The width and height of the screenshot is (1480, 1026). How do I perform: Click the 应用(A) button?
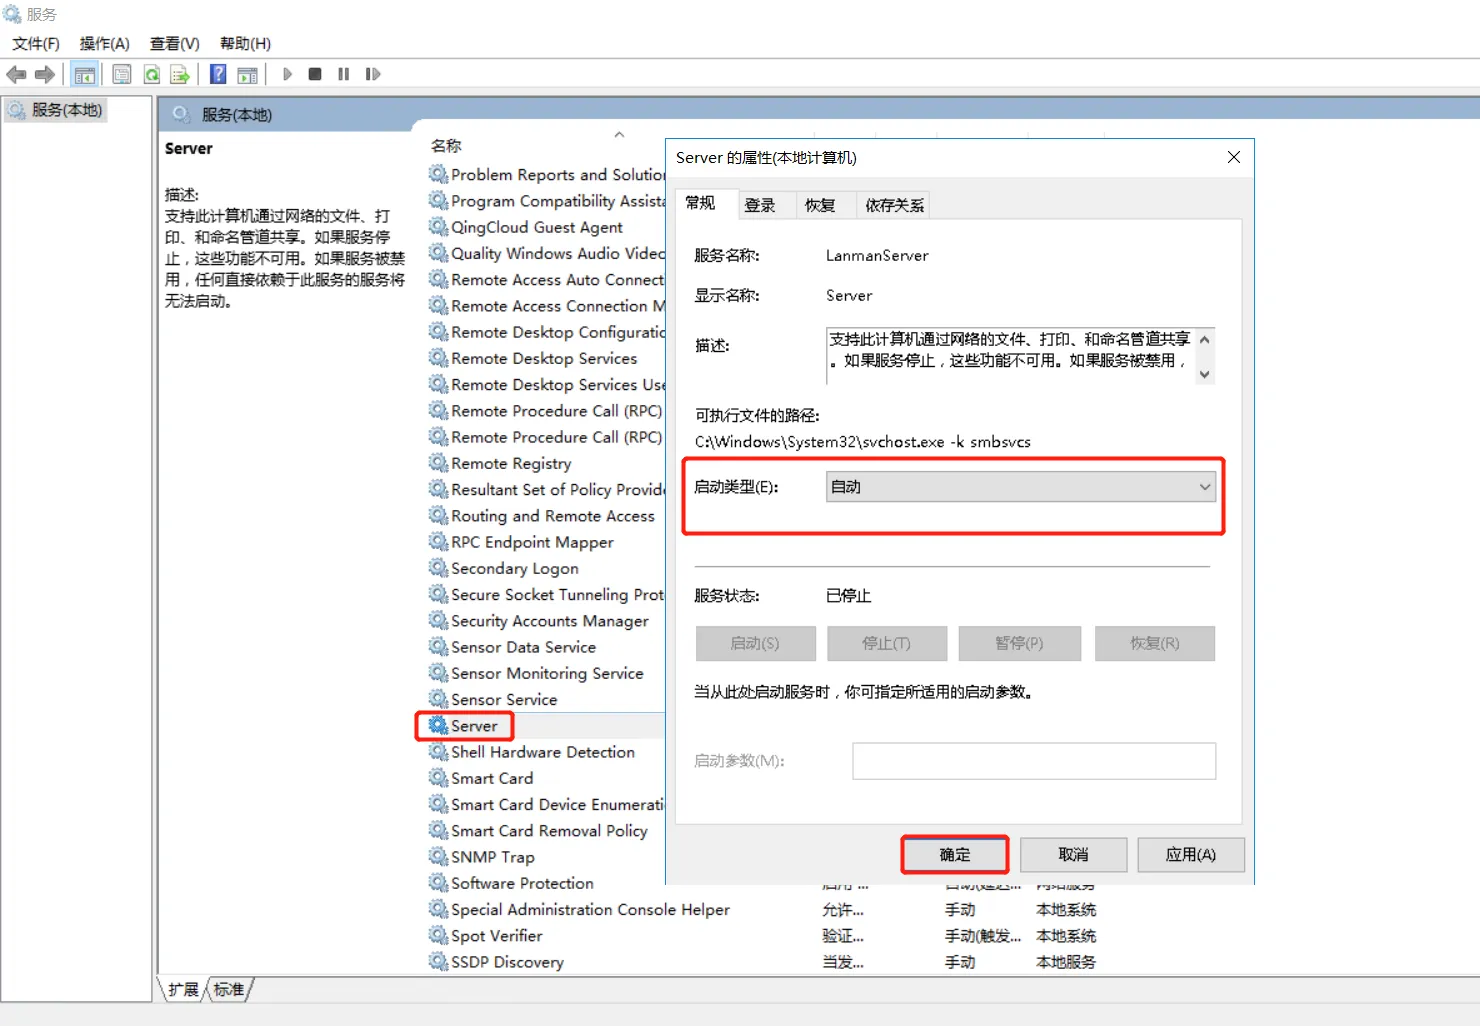[x=1190, y=855]
